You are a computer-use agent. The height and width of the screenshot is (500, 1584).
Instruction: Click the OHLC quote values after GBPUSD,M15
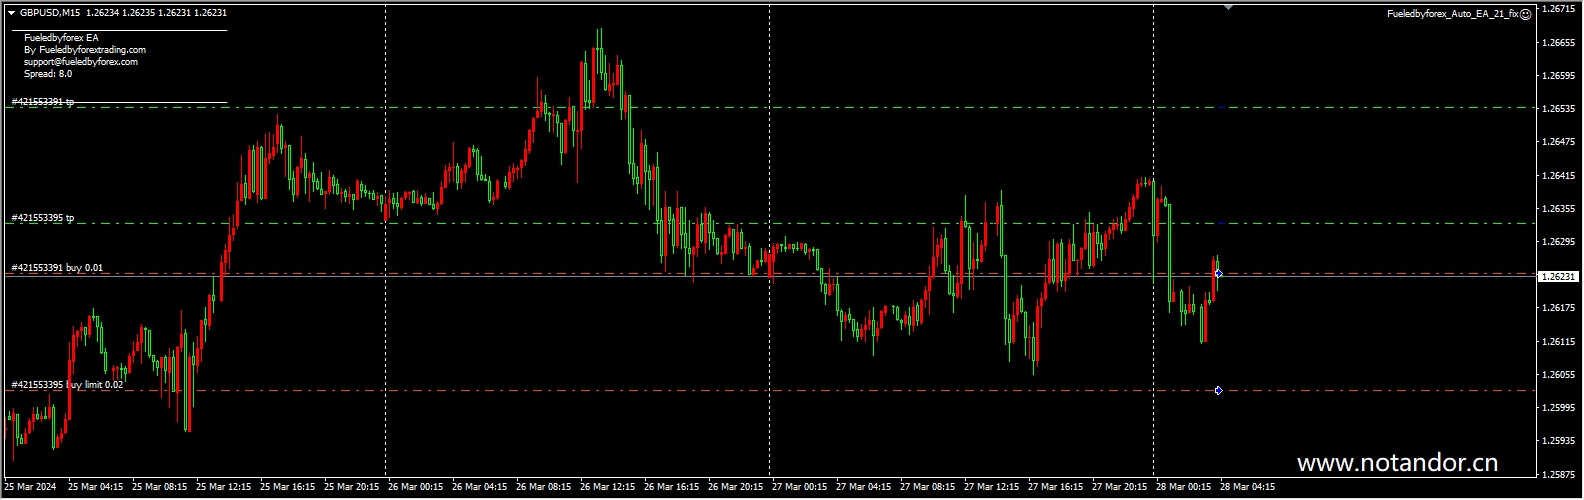(156, 13)
